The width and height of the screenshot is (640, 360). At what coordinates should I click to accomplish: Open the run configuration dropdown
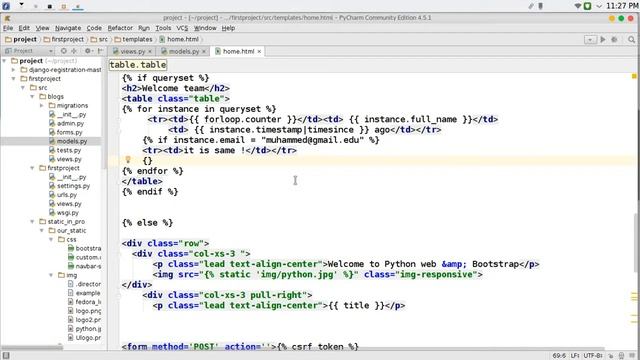(x=590, y=40)
